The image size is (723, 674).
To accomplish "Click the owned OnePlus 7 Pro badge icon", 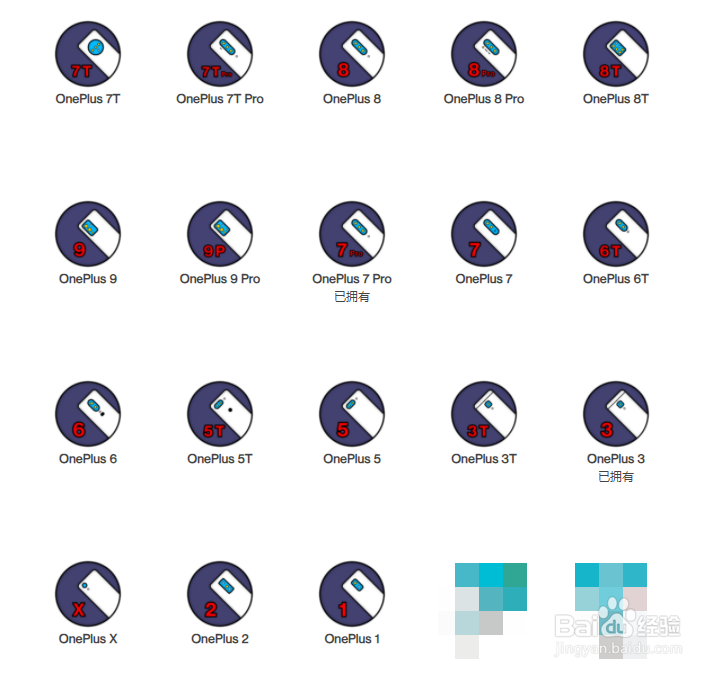I will point(352,234).
